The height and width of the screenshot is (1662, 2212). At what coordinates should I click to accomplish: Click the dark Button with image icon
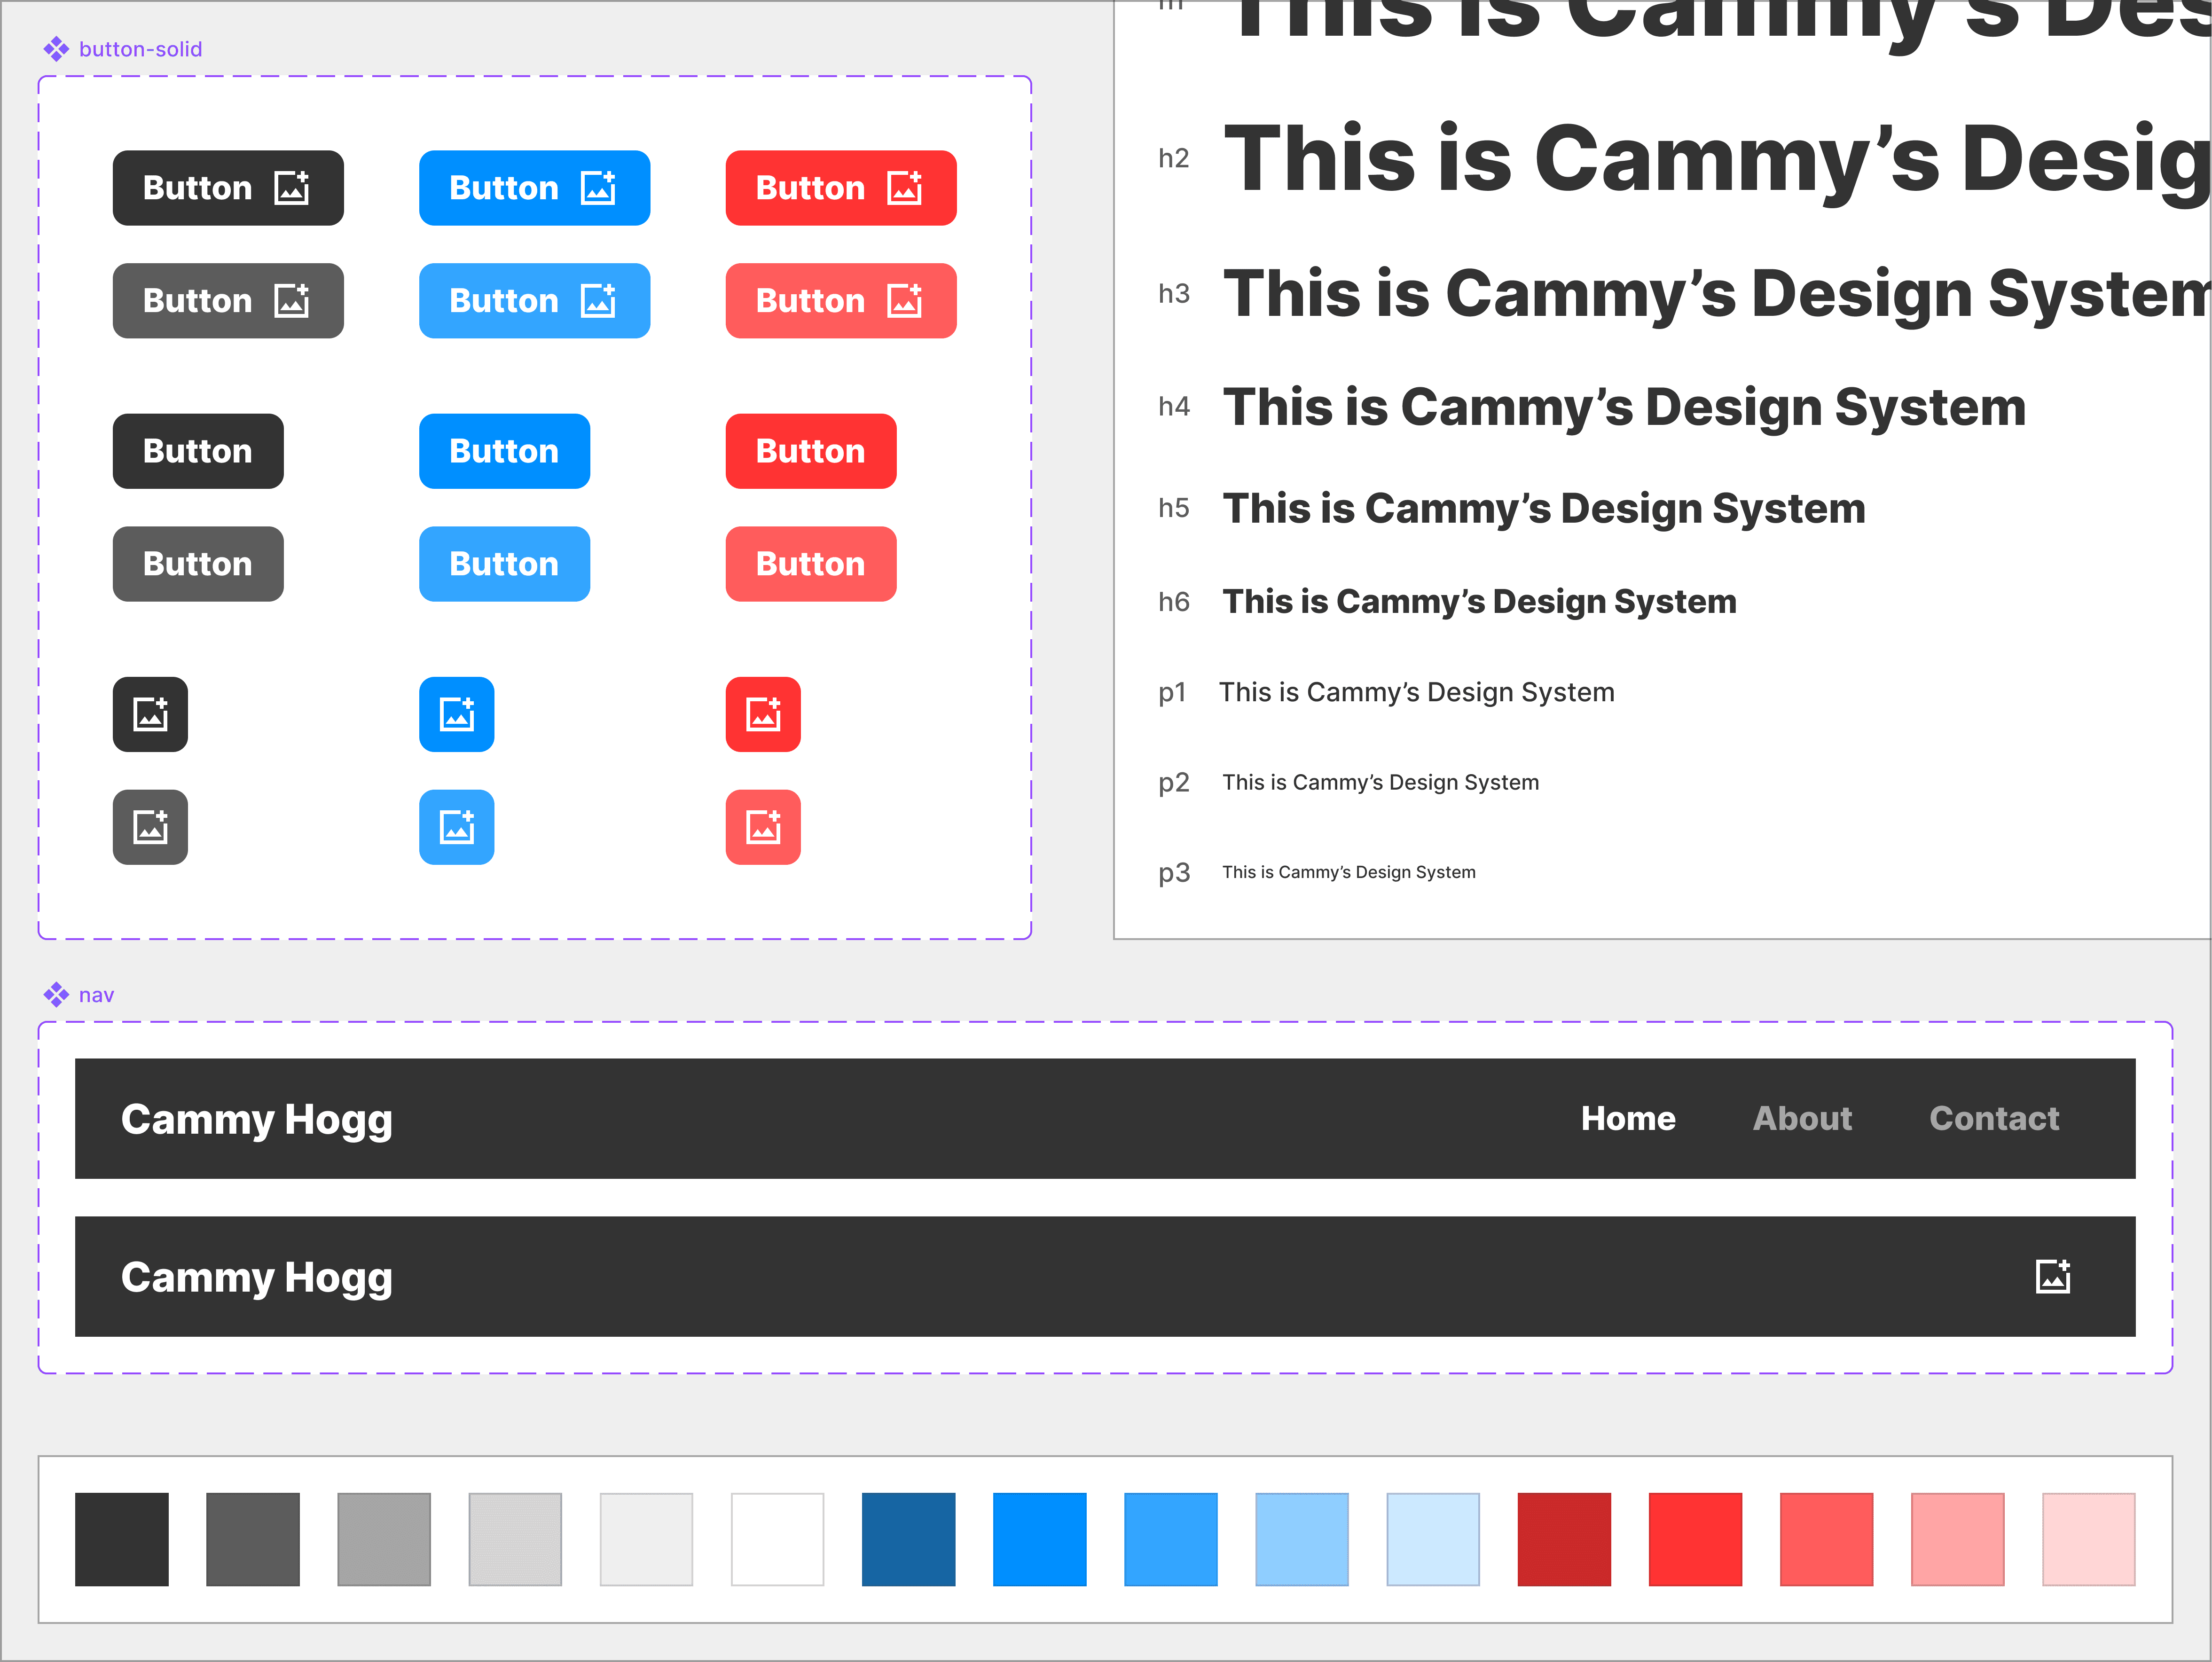click(x=228, y=188)
